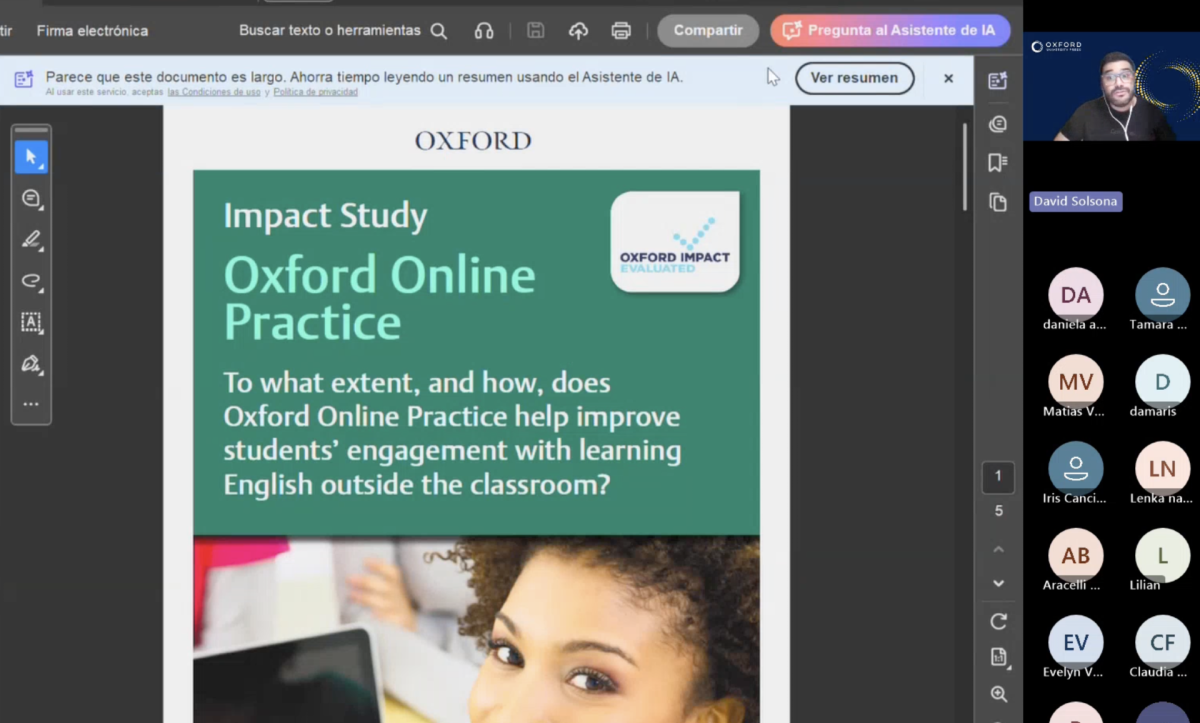Select participant avatar L Lilian

1163,556
